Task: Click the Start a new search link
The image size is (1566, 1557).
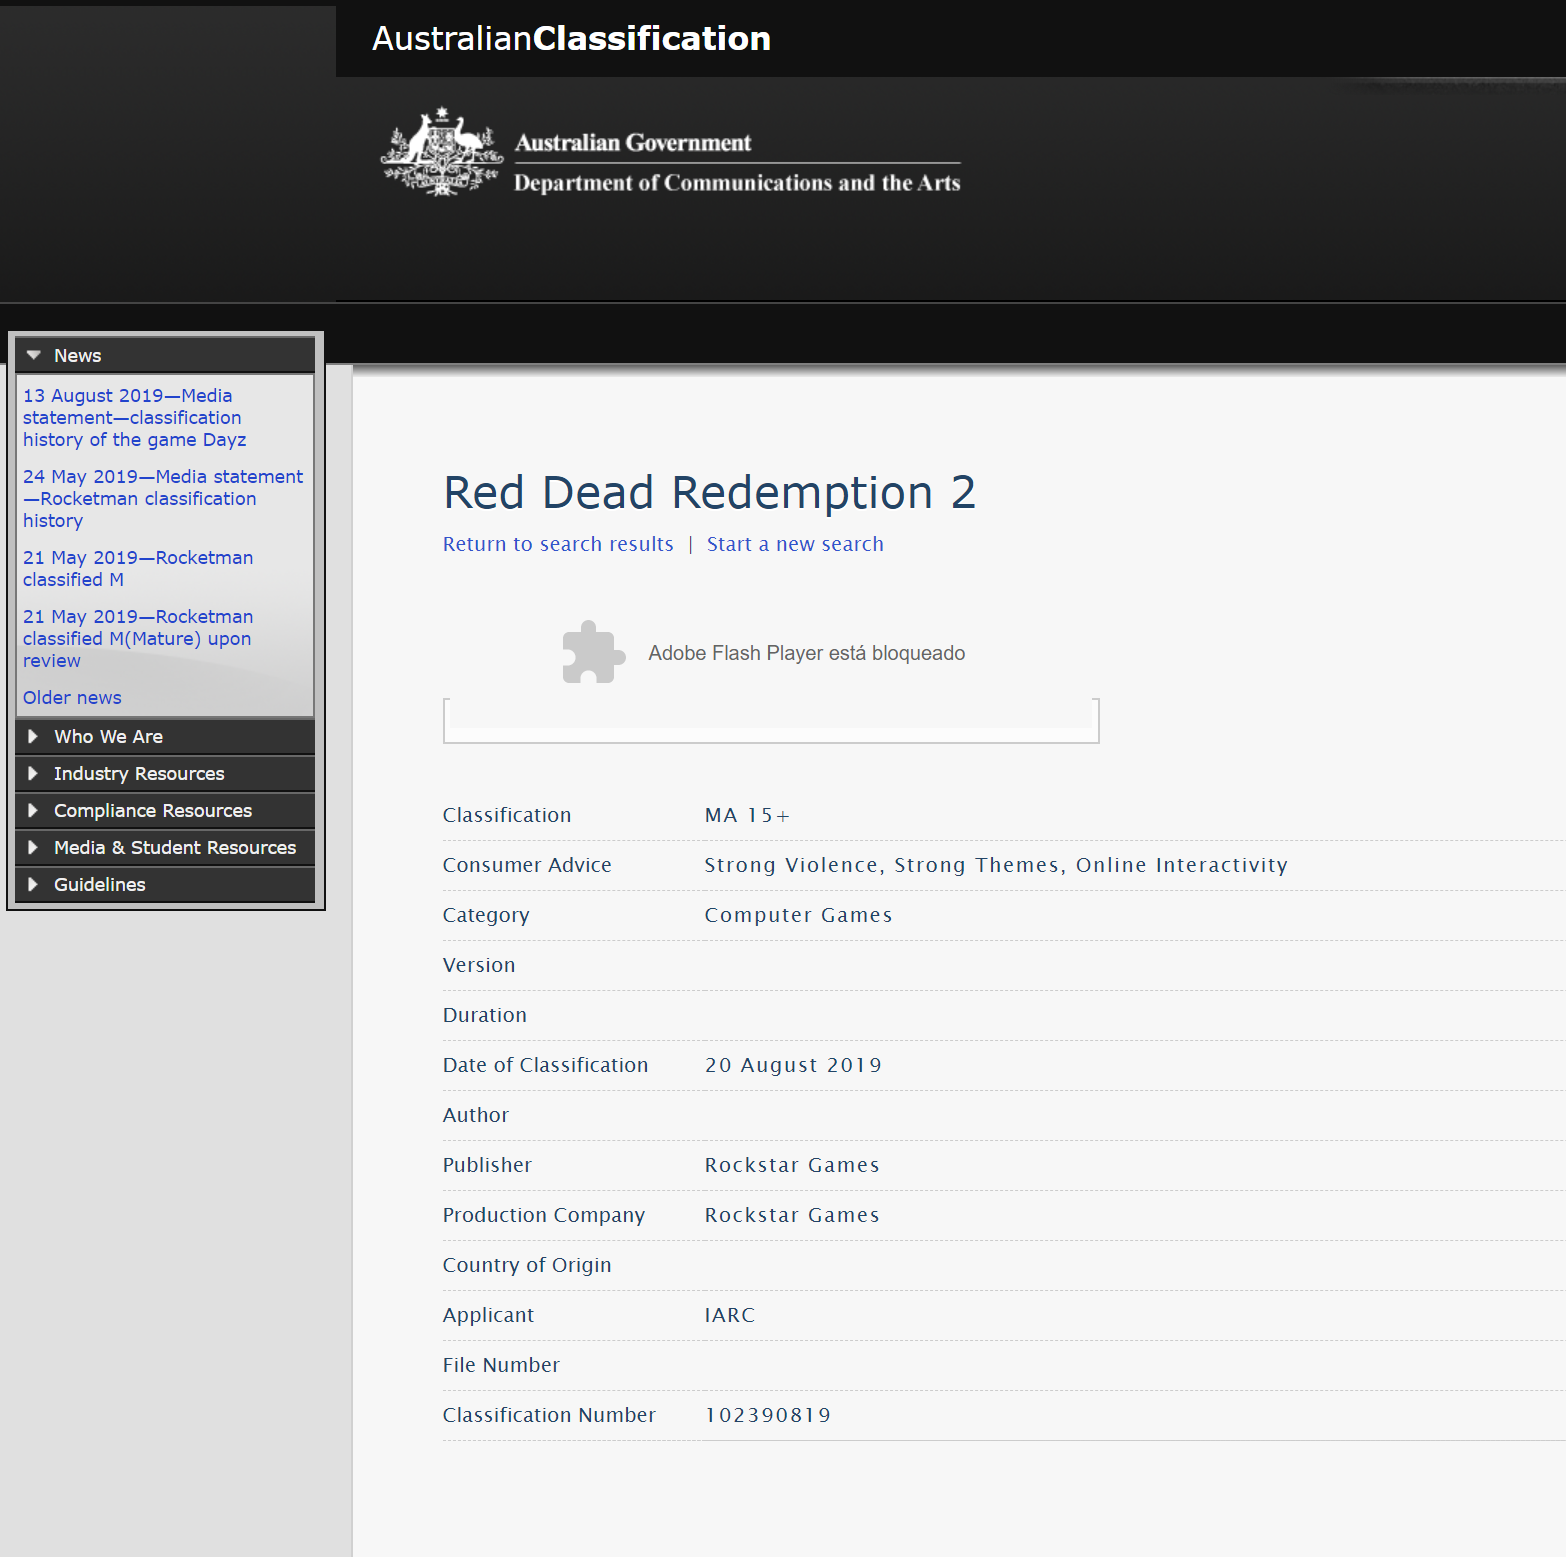Action: pyautogui.click(x=795, y=544)
